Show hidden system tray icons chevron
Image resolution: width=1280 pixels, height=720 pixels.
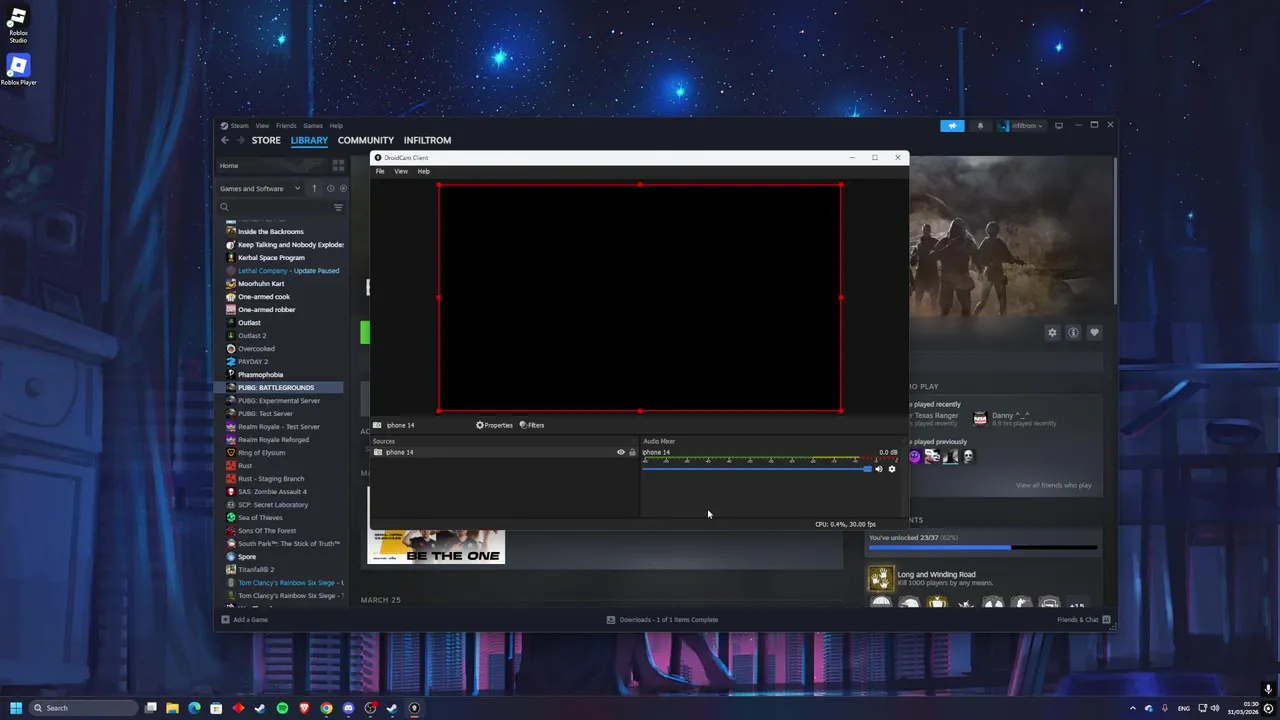[x=1133, y=708]
